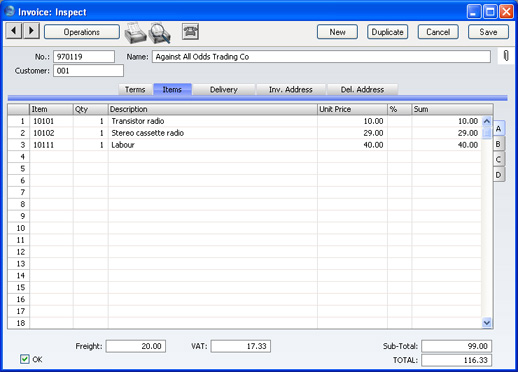The height and width of the screenshot is (372, 518).
Task: Open print preview magnifier icon
Action: click(160, 33)
